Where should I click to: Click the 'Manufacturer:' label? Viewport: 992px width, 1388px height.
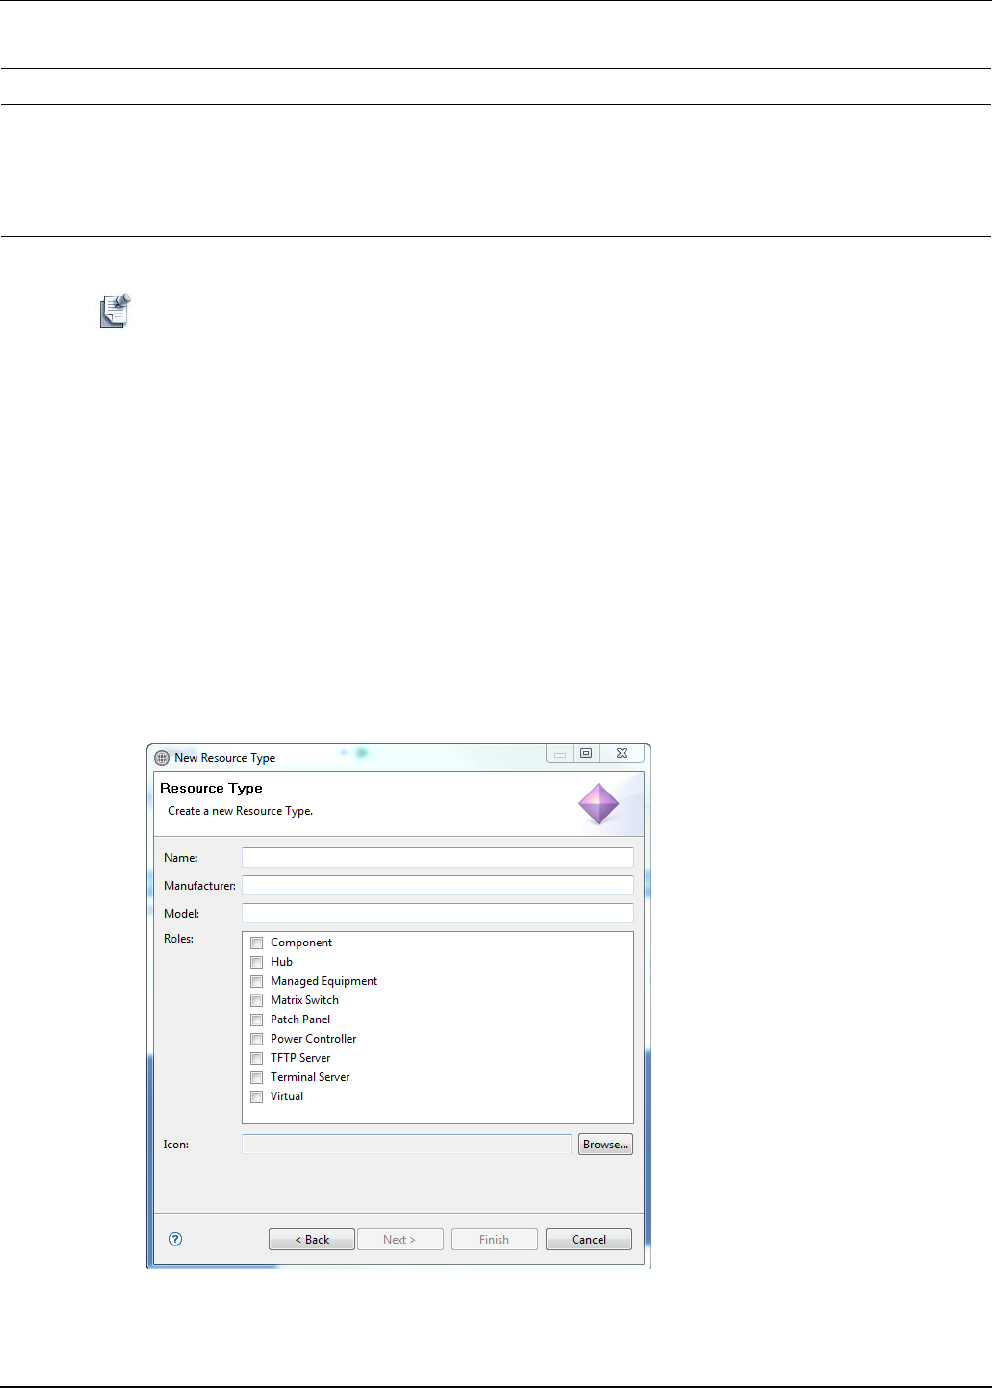point(200,886)
